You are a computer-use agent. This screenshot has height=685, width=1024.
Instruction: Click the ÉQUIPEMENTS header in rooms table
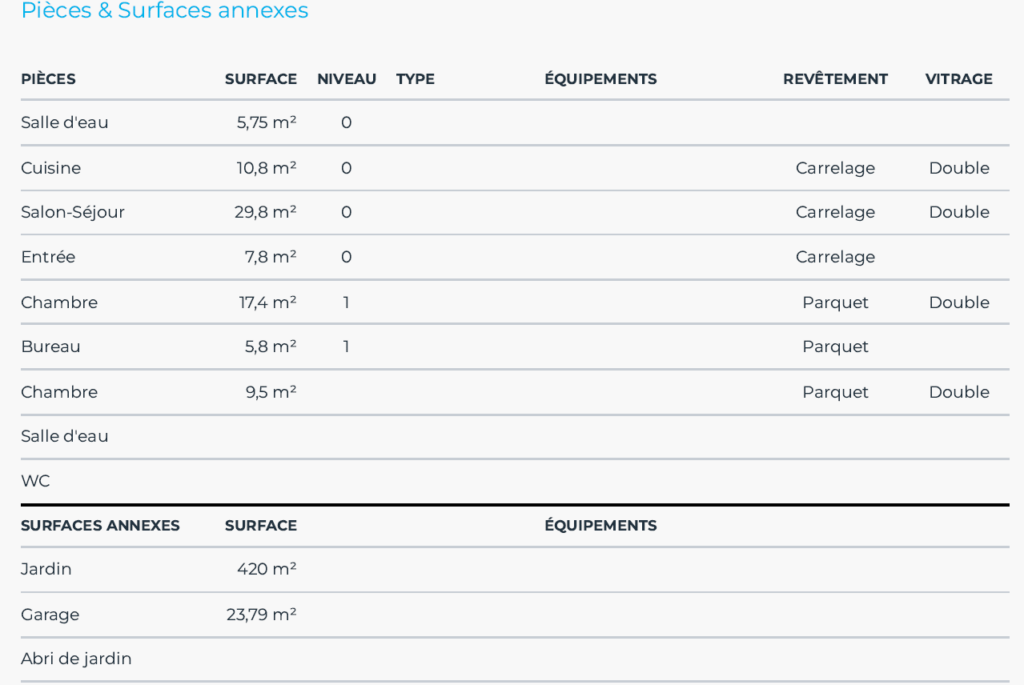pos(600,79)
